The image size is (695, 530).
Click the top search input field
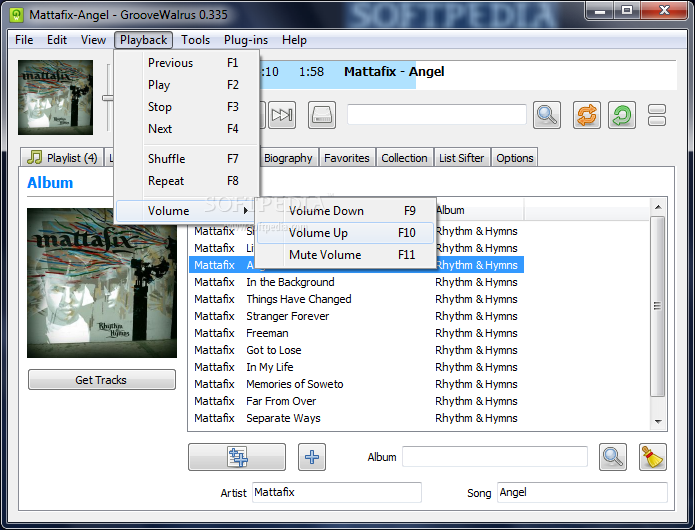[437, 115]
